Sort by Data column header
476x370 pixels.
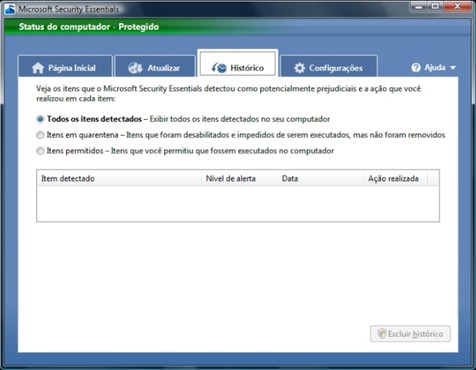[x=320, y=178]
